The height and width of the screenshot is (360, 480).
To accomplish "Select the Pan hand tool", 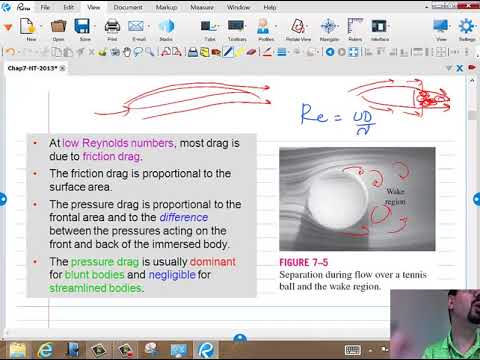I will point(127,52).
